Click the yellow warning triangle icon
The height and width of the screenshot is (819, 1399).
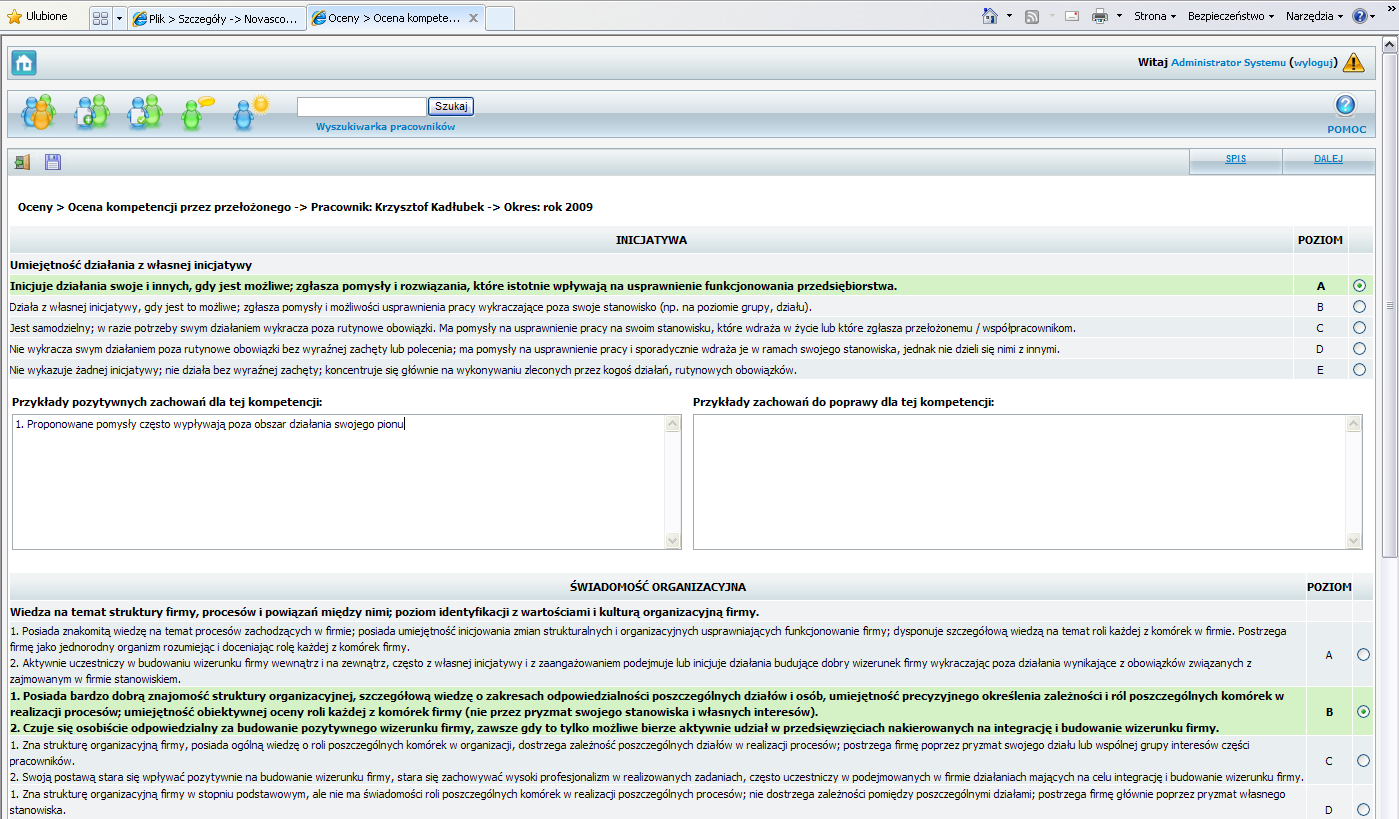[x=1353, y=62]
